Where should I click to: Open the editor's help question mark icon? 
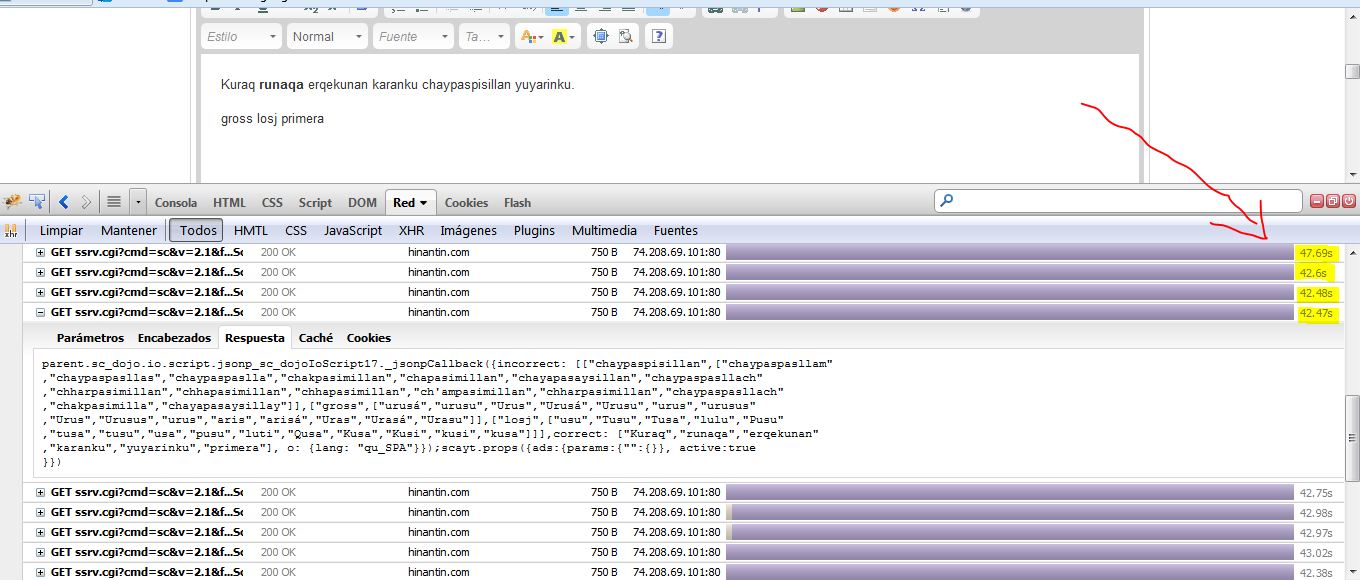[657, 37]
